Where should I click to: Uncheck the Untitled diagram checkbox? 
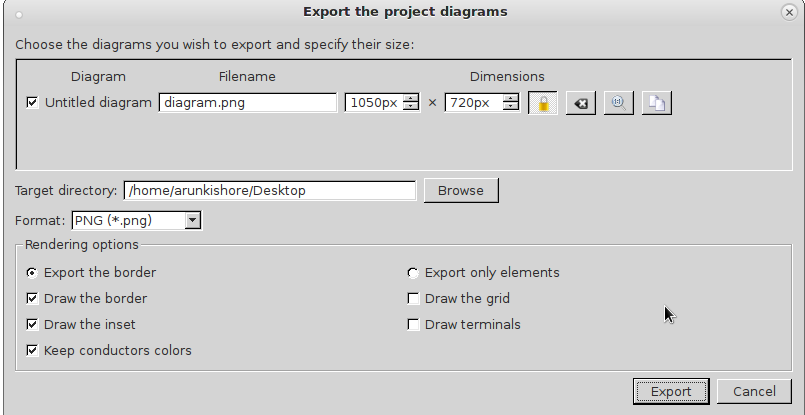click(x=32, y=103)
